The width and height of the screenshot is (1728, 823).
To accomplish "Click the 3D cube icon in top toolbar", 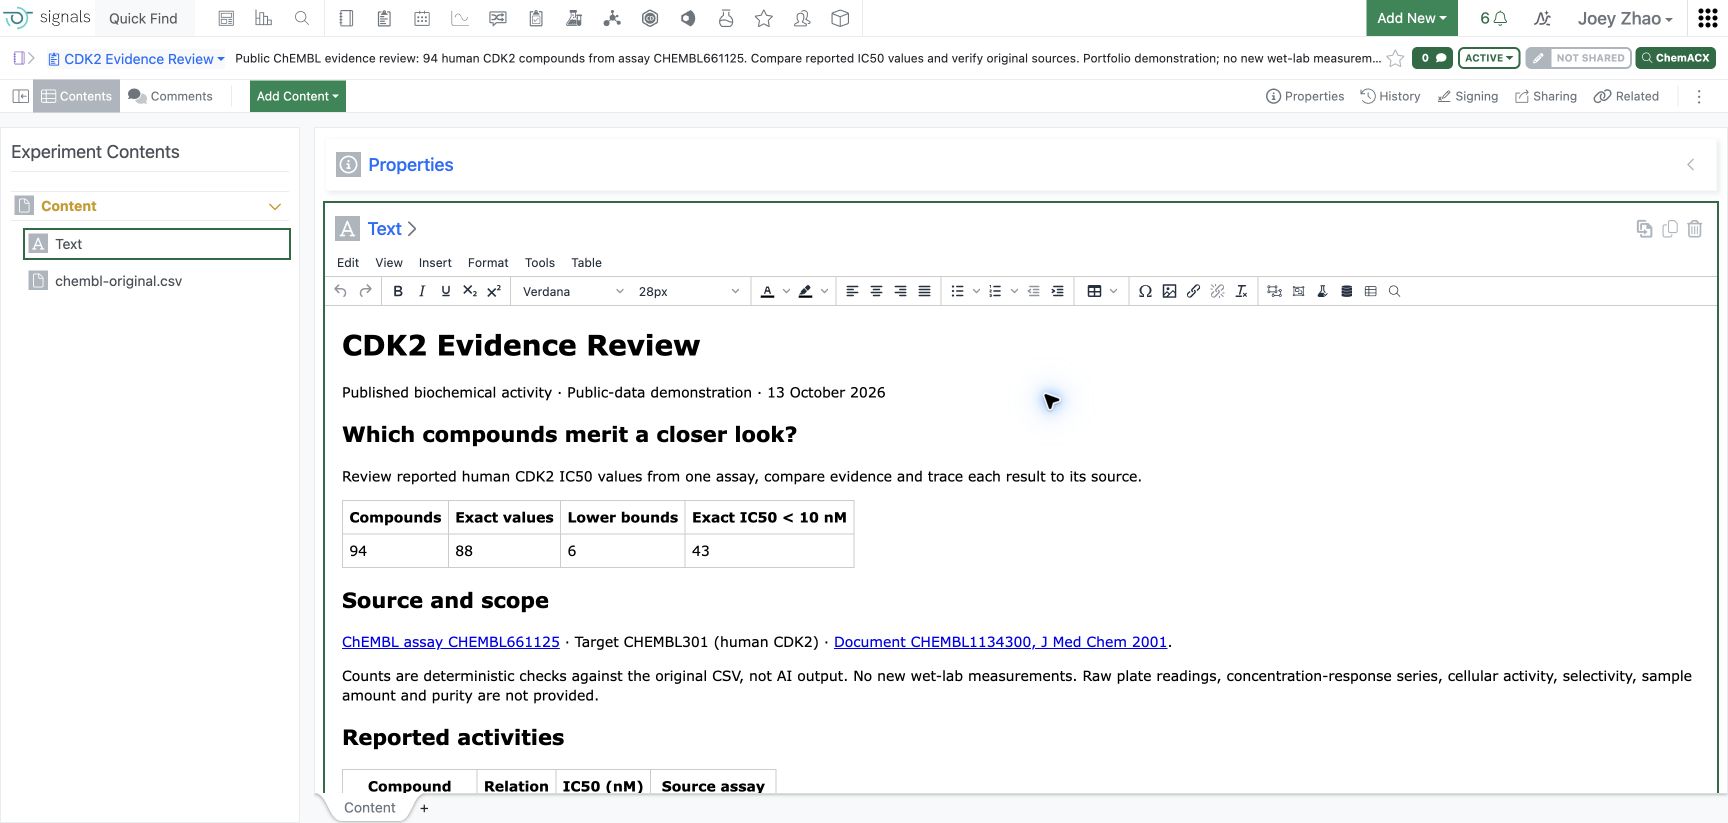I will coord(840,18).
